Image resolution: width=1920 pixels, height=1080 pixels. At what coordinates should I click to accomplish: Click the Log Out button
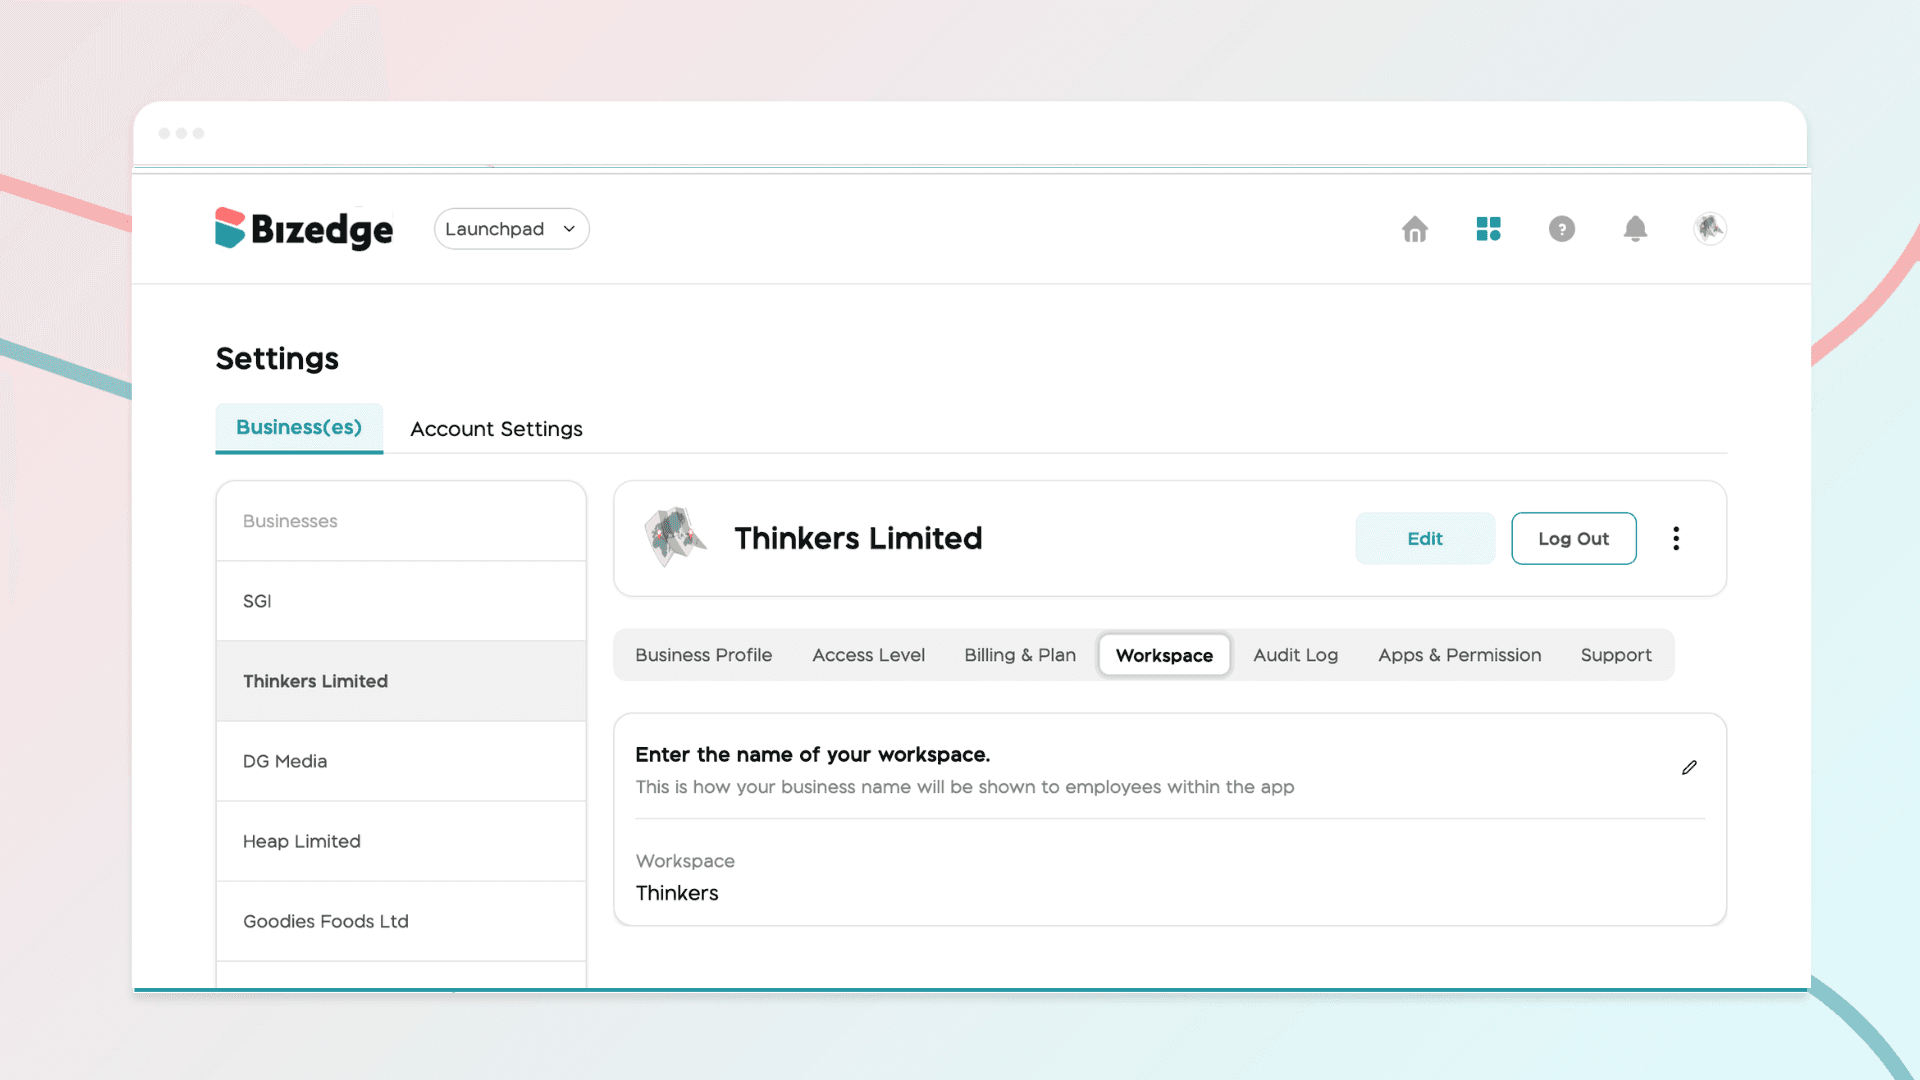click(1573, 539)
